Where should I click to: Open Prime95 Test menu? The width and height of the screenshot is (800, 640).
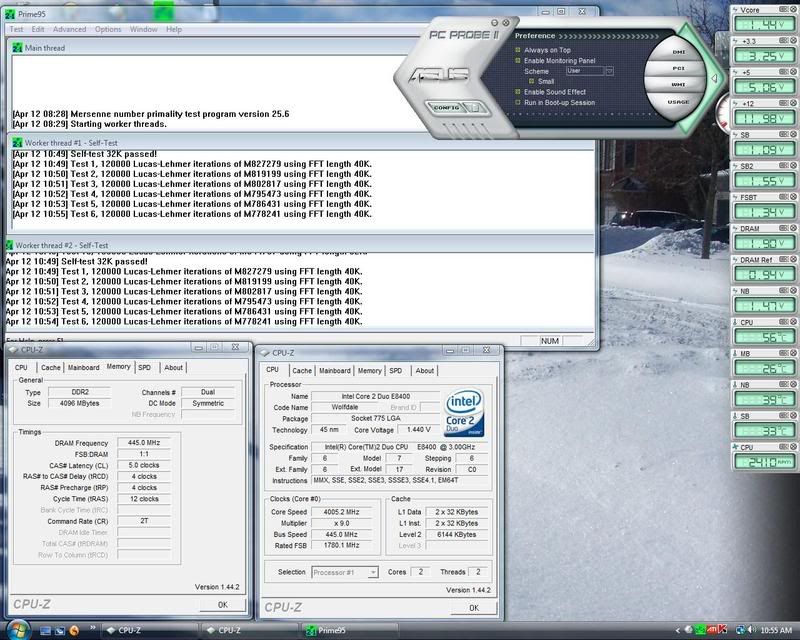(16, 29)
